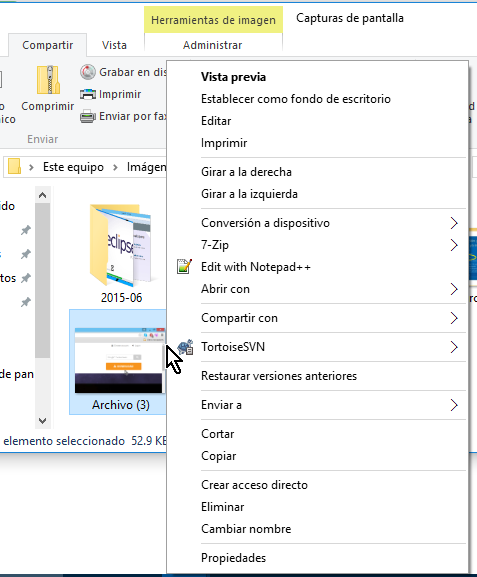Expand Conversión a dispositivo submenu arrow

coord(454,223)
